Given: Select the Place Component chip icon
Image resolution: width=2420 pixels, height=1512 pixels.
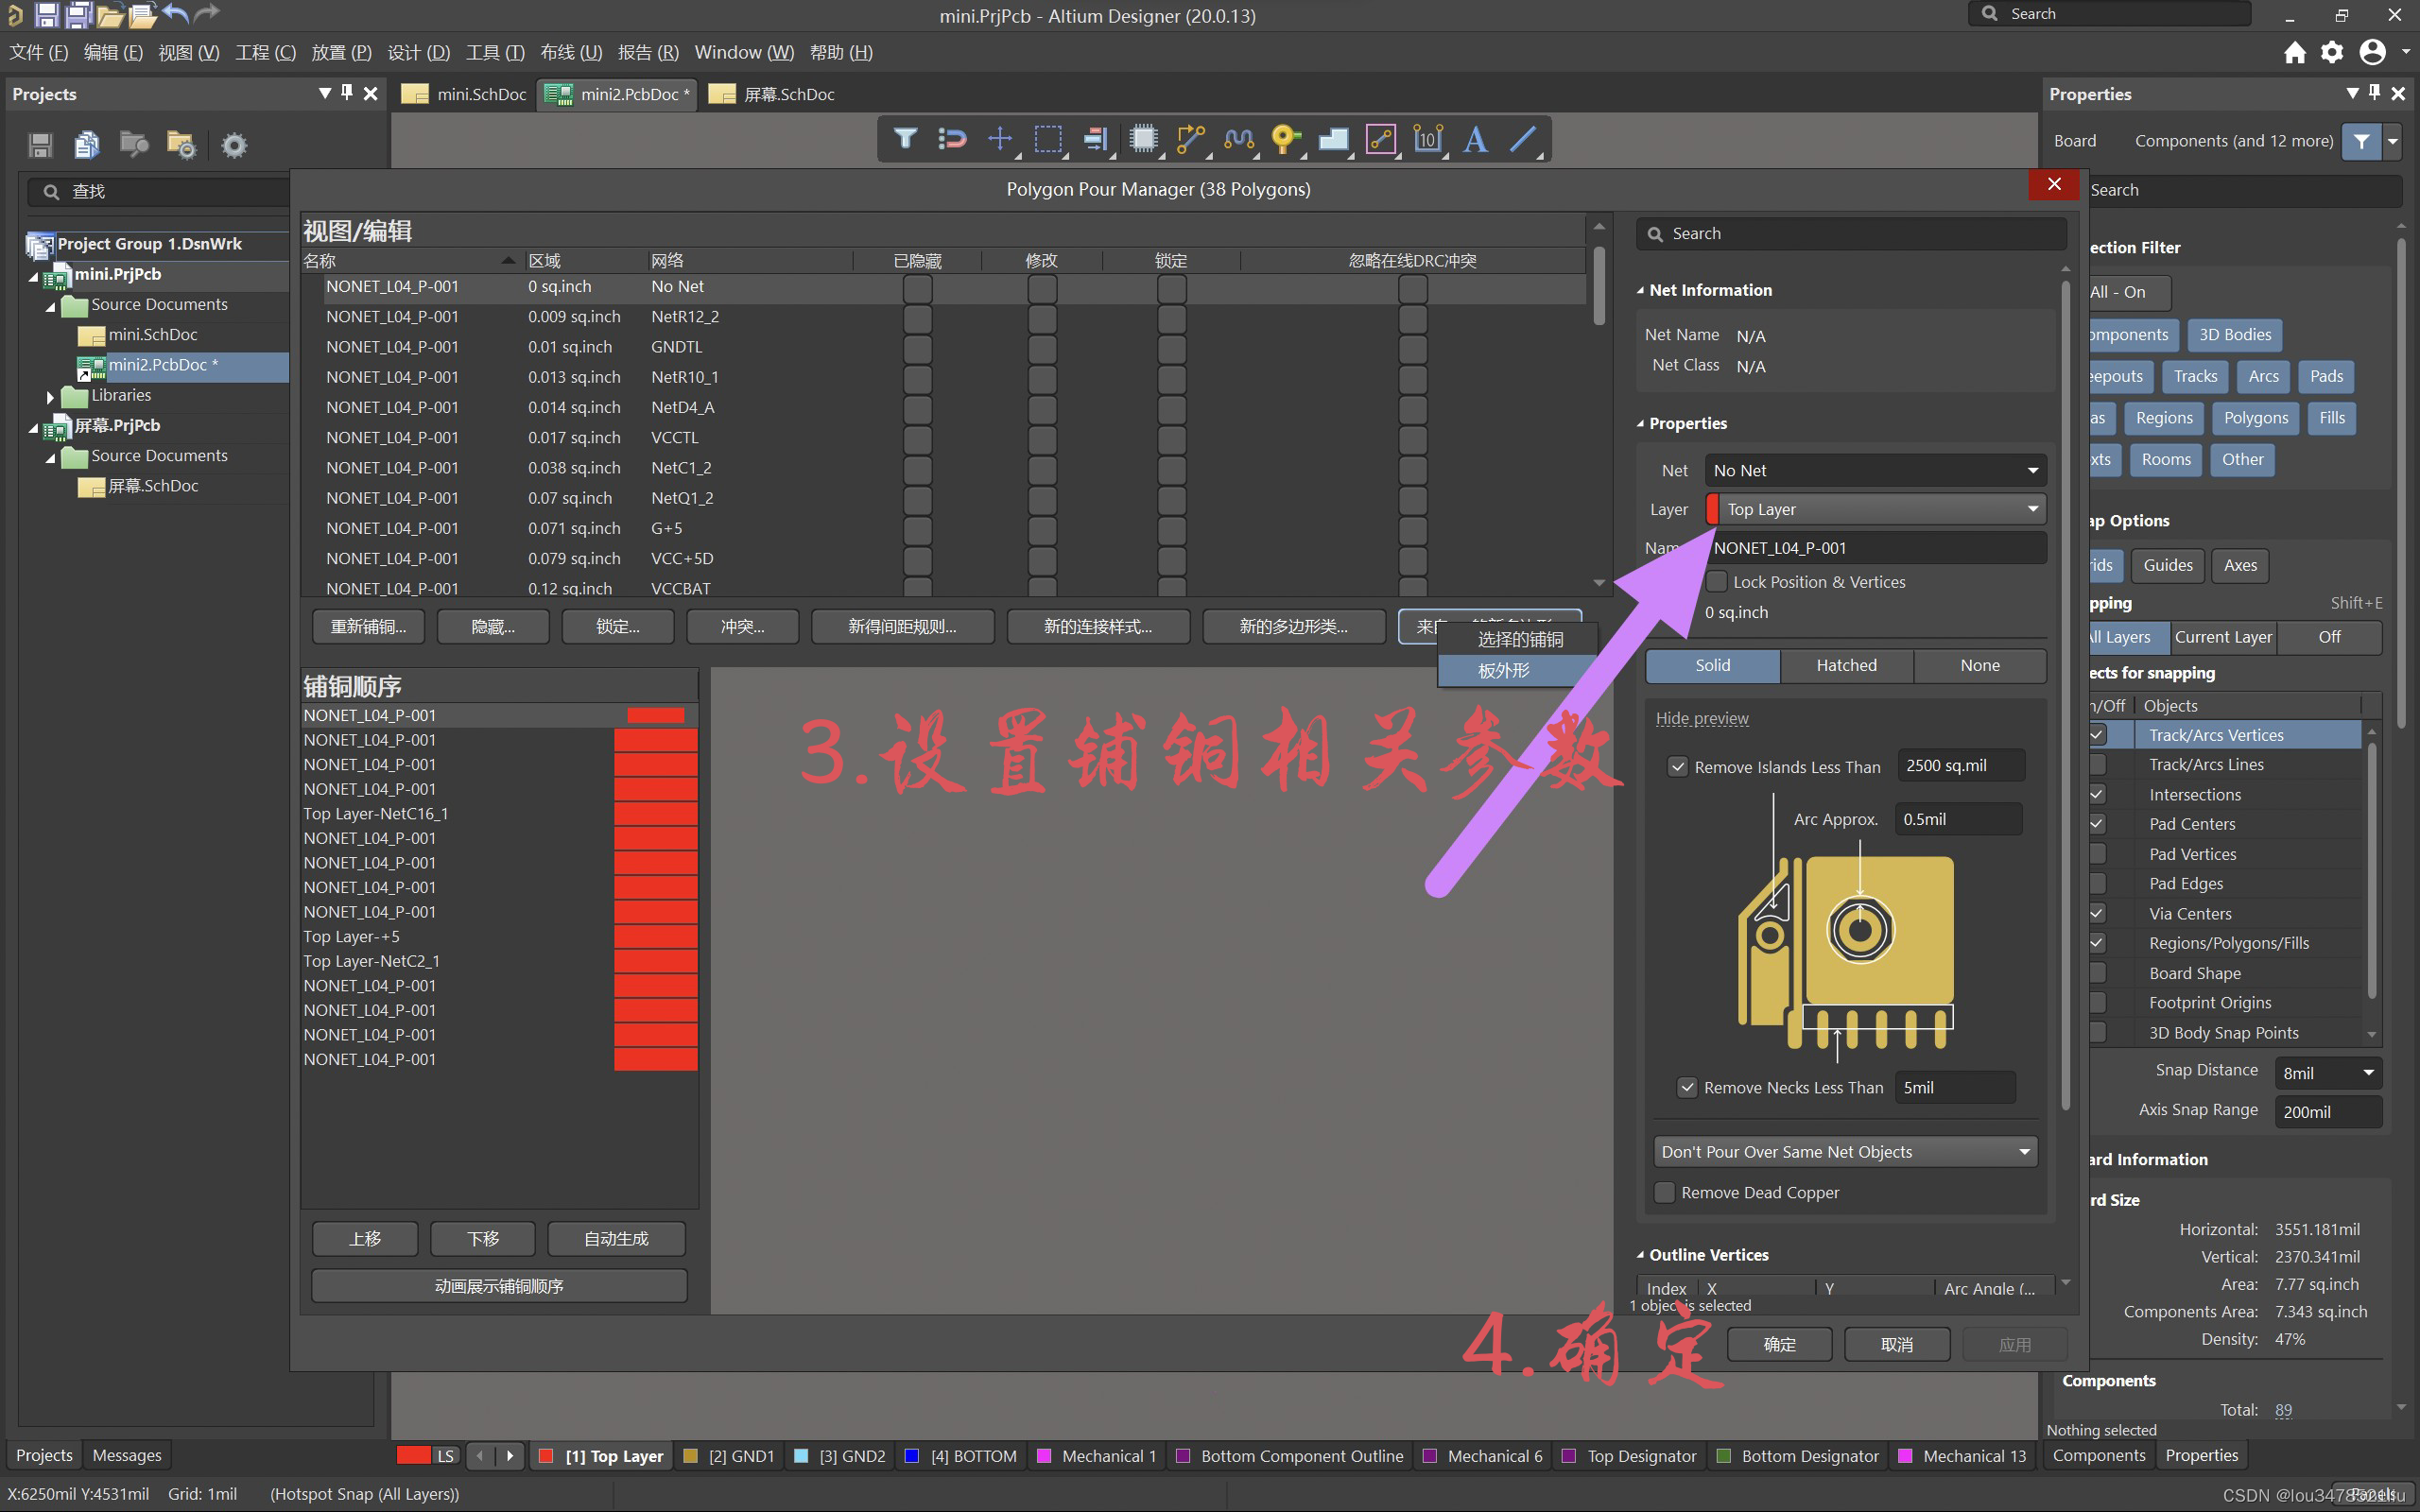Looking at the screenshot, I should tap(1143, 139).
